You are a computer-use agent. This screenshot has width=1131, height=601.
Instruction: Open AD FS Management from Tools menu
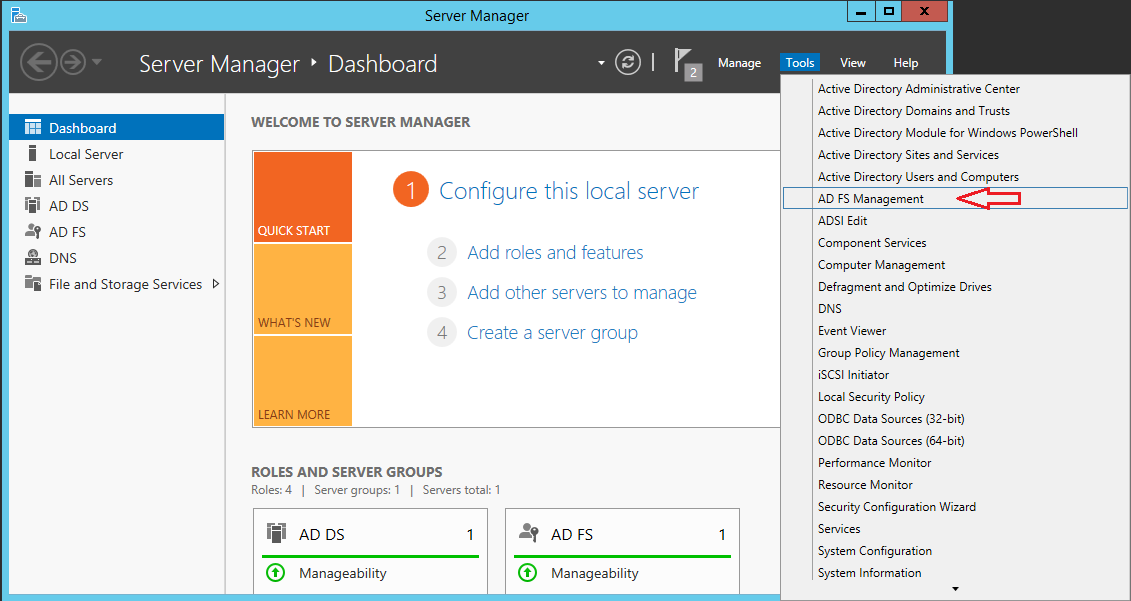pos(955,198)
